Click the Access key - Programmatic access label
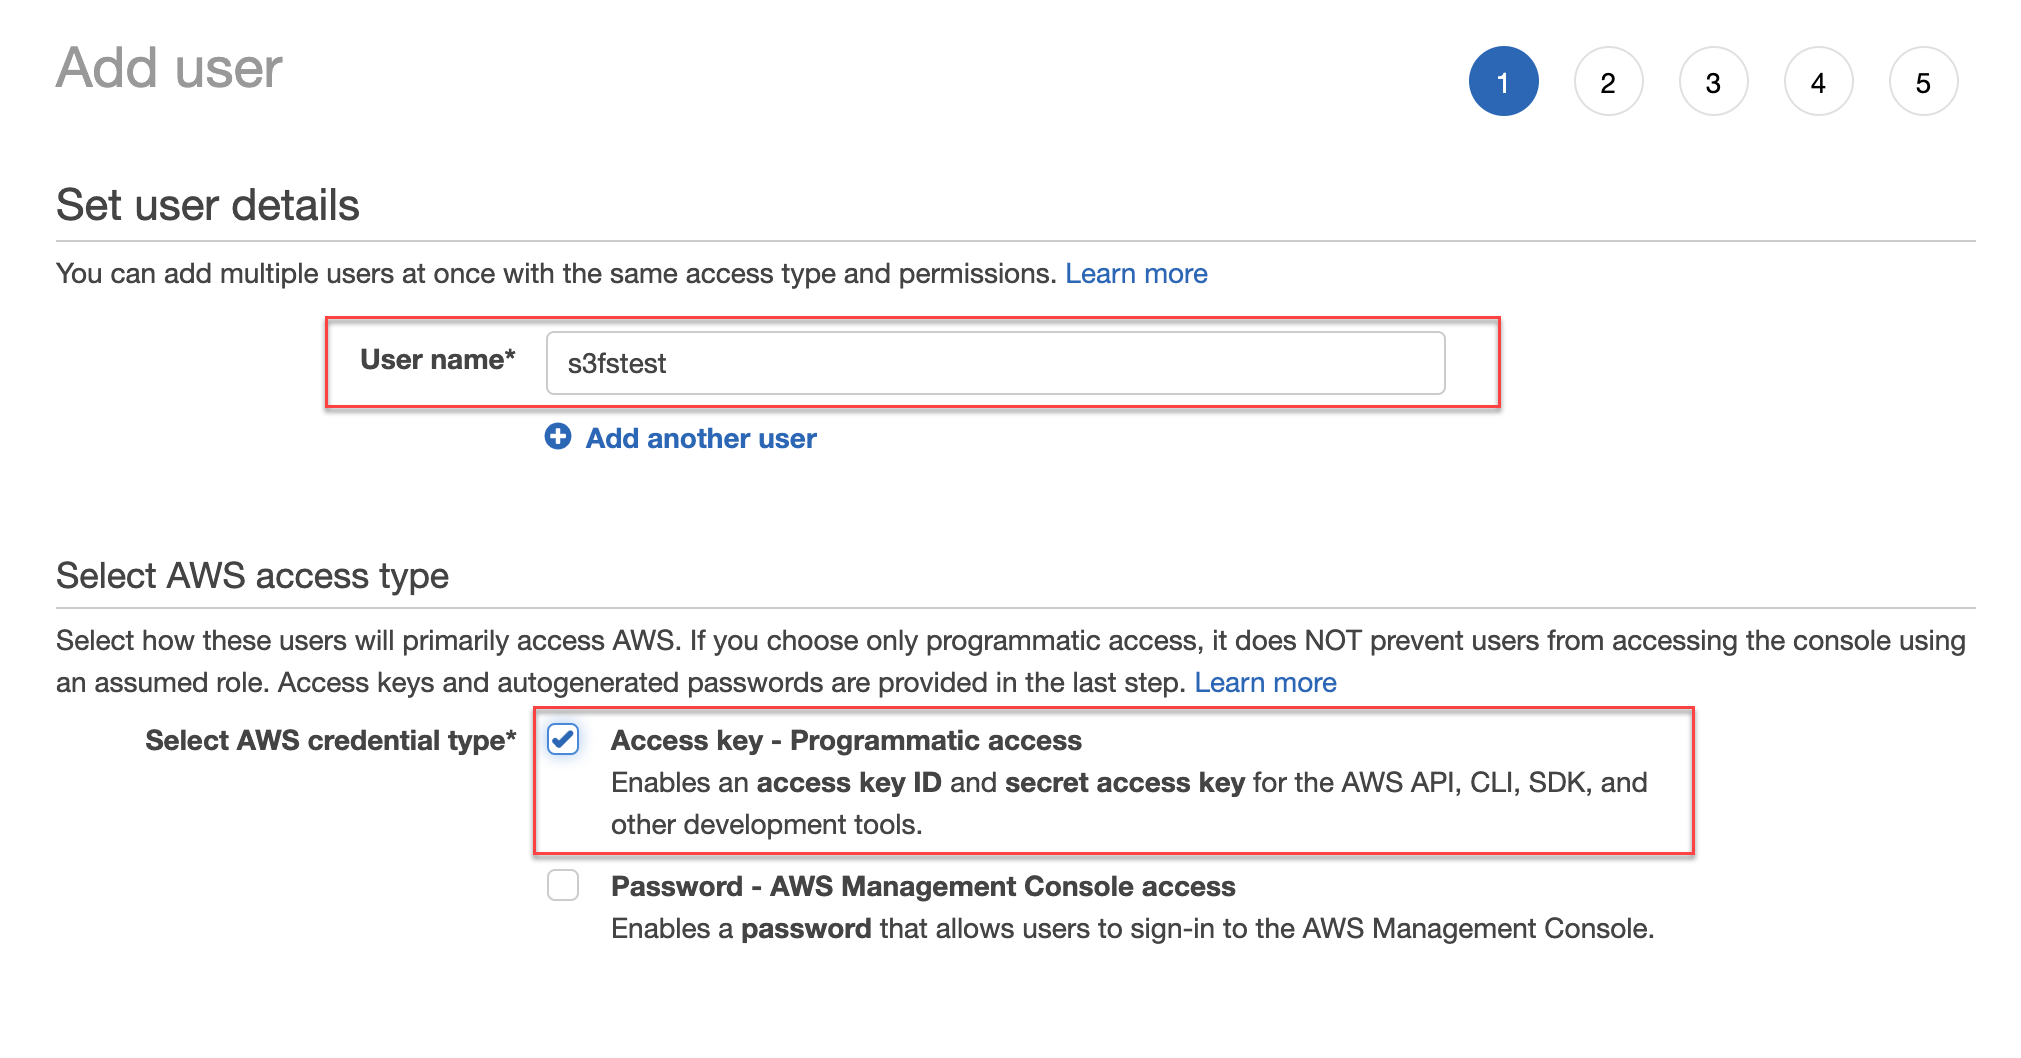The height and width of the screenshot is (1058, 2021). point(846,740)
